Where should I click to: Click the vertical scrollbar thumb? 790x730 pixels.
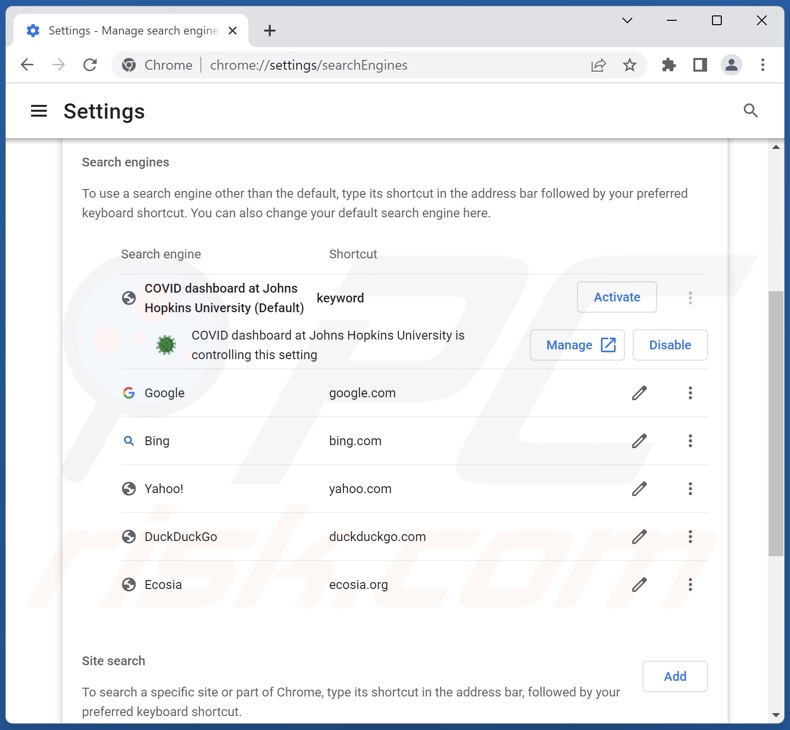pos(775,423)
